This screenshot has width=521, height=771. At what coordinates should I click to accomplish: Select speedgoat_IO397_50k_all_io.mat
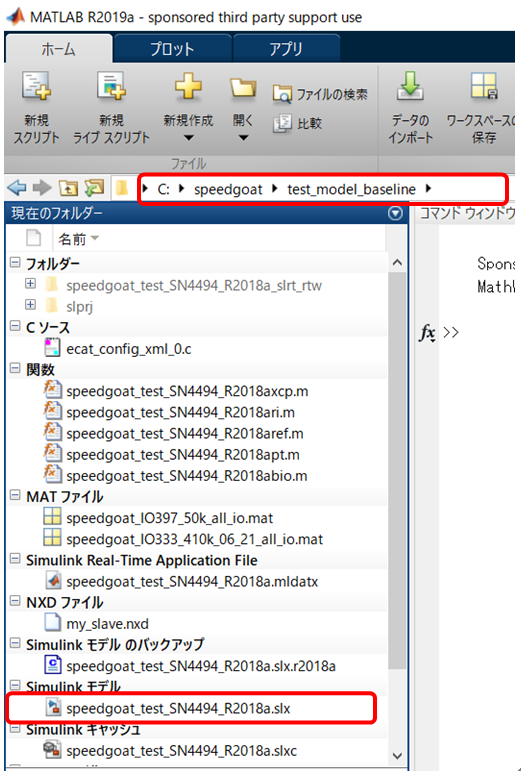[170, 518]
